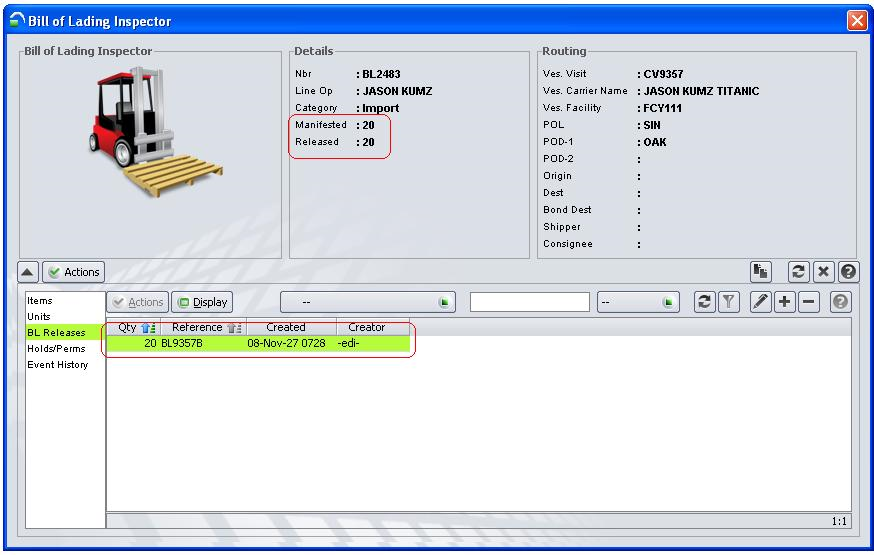Remove the release with the minus icon
The width and height of the screenshot is (874, 555).
809,302
